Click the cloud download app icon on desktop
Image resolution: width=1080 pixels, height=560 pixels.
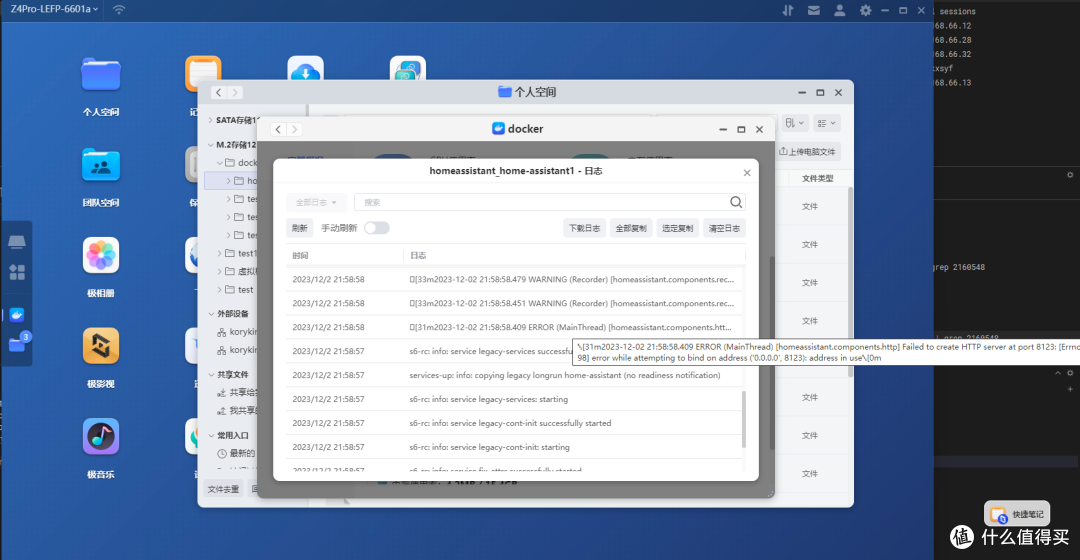pyautogui.click(x=305, y=69)
